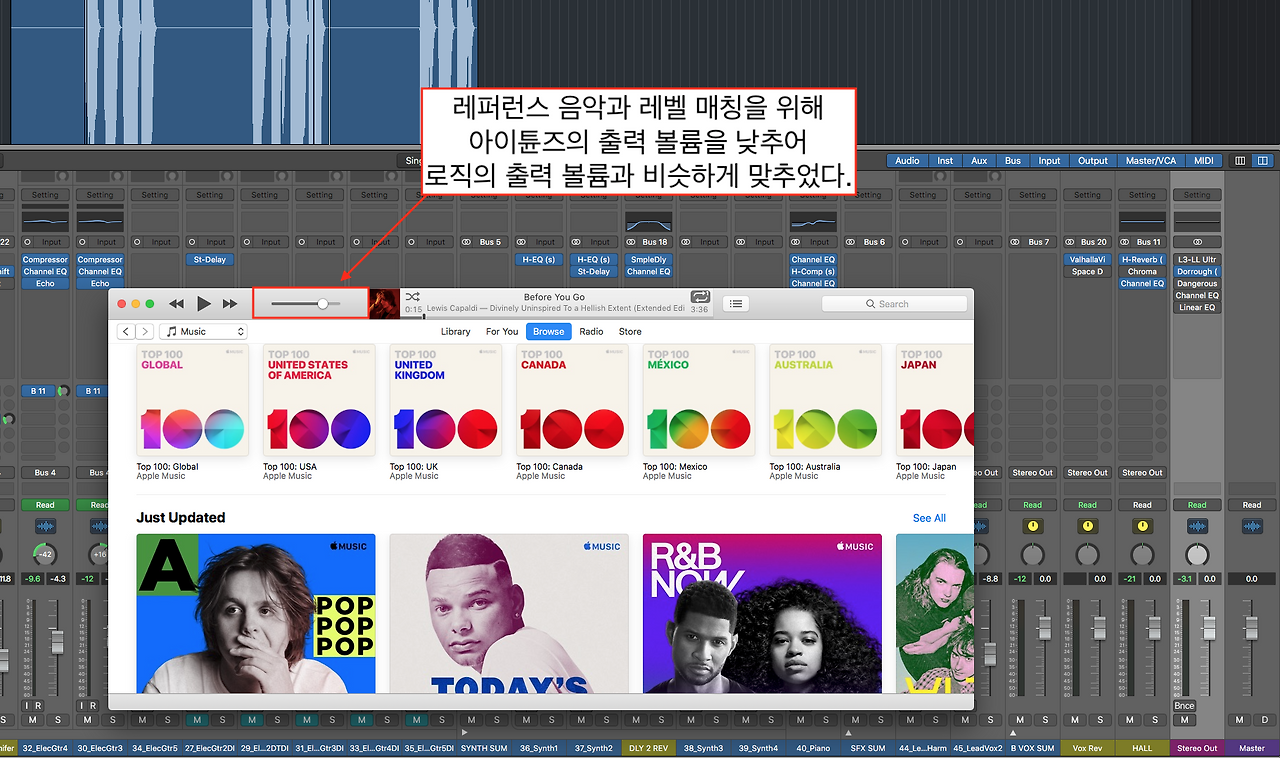
Task: Click the iTunes Search field
Action: [894, 304]
